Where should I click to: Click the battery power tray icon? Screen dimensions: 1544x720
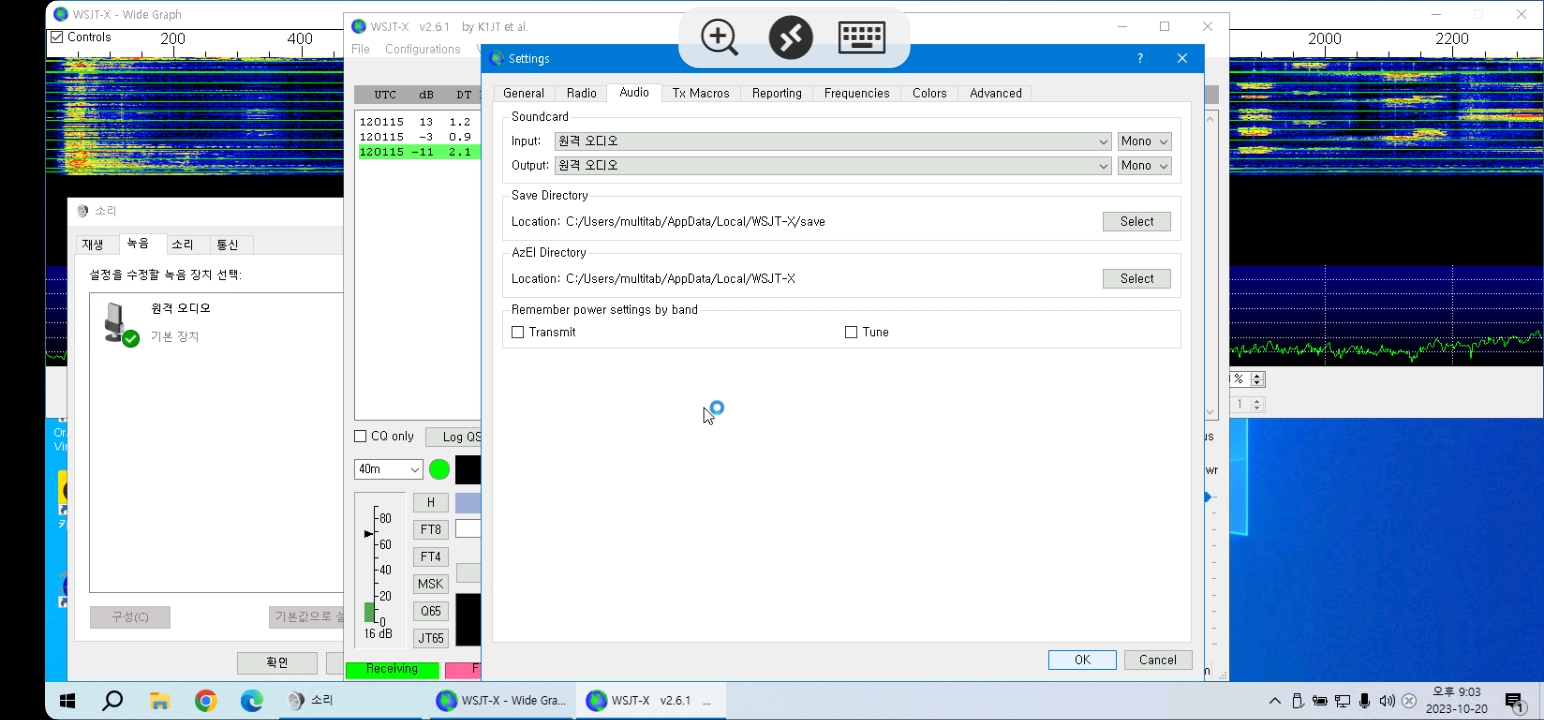tap(1320, 701)
